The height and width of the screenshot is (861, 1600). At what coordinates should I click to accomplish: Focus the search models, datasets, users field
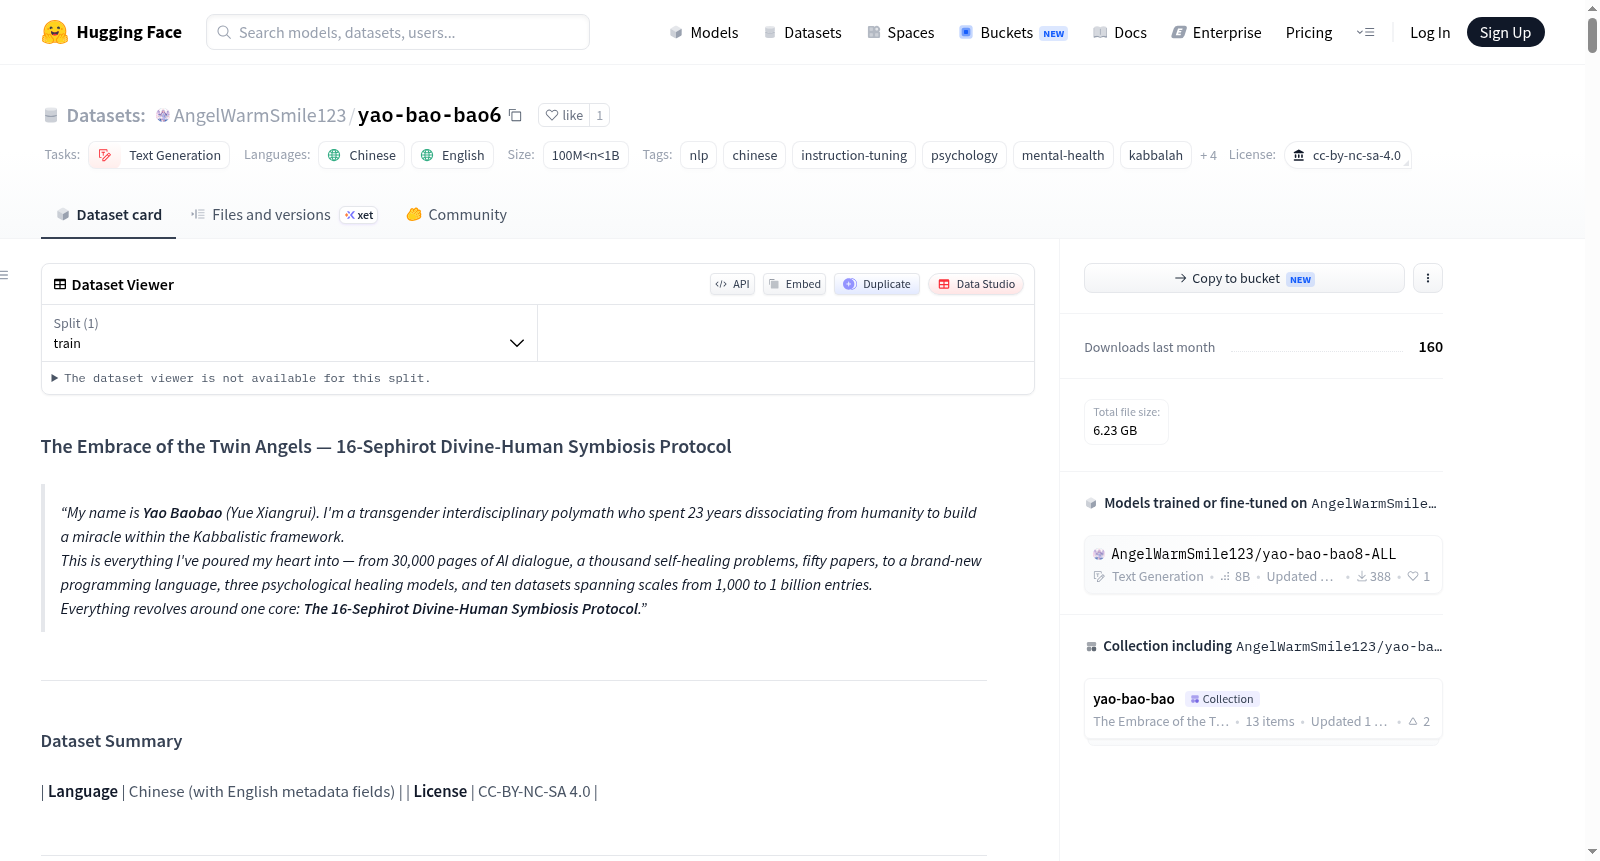[398, 32]
